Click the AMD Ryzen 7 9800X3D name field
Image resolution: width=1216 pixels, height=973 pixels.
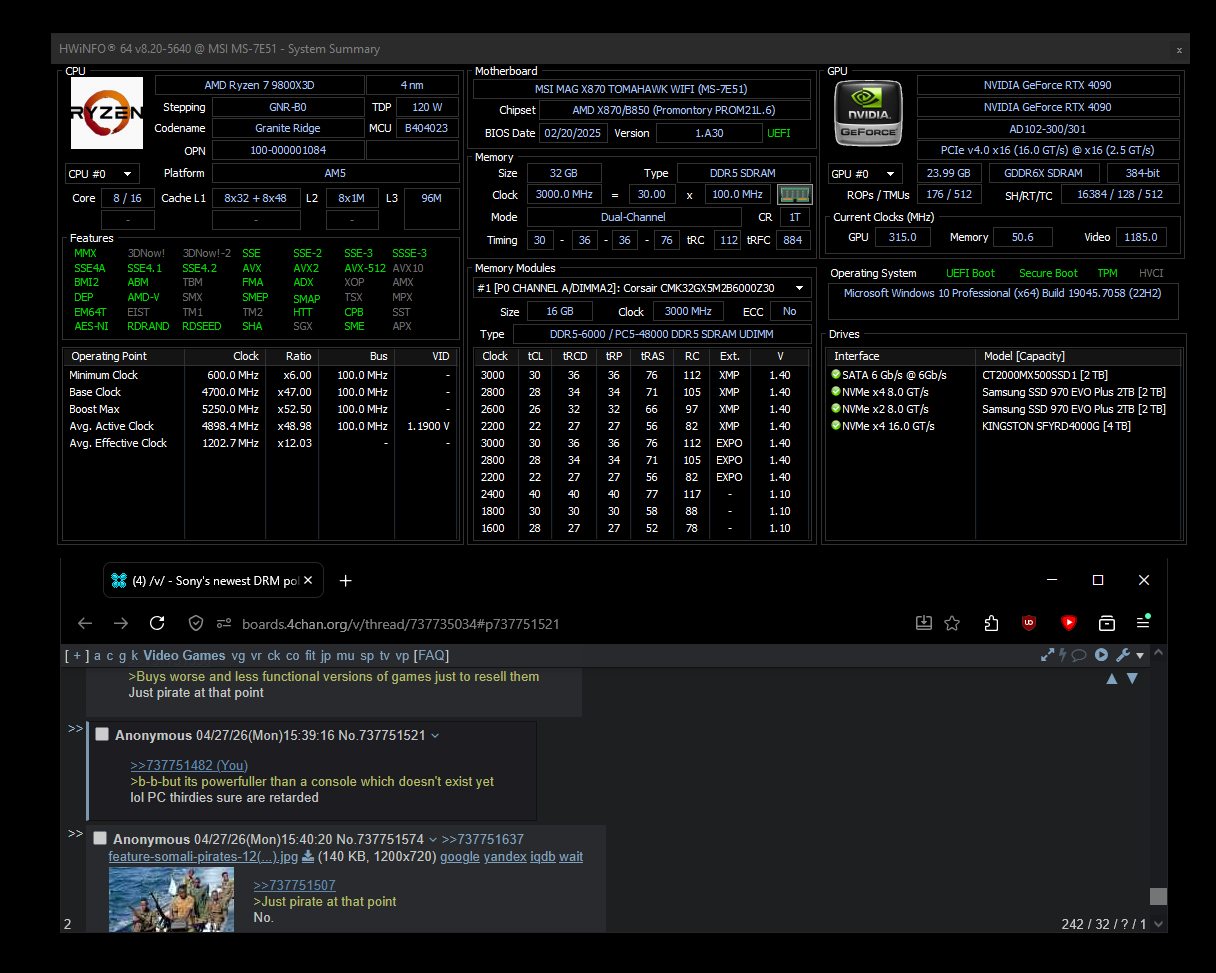(259, 85)
